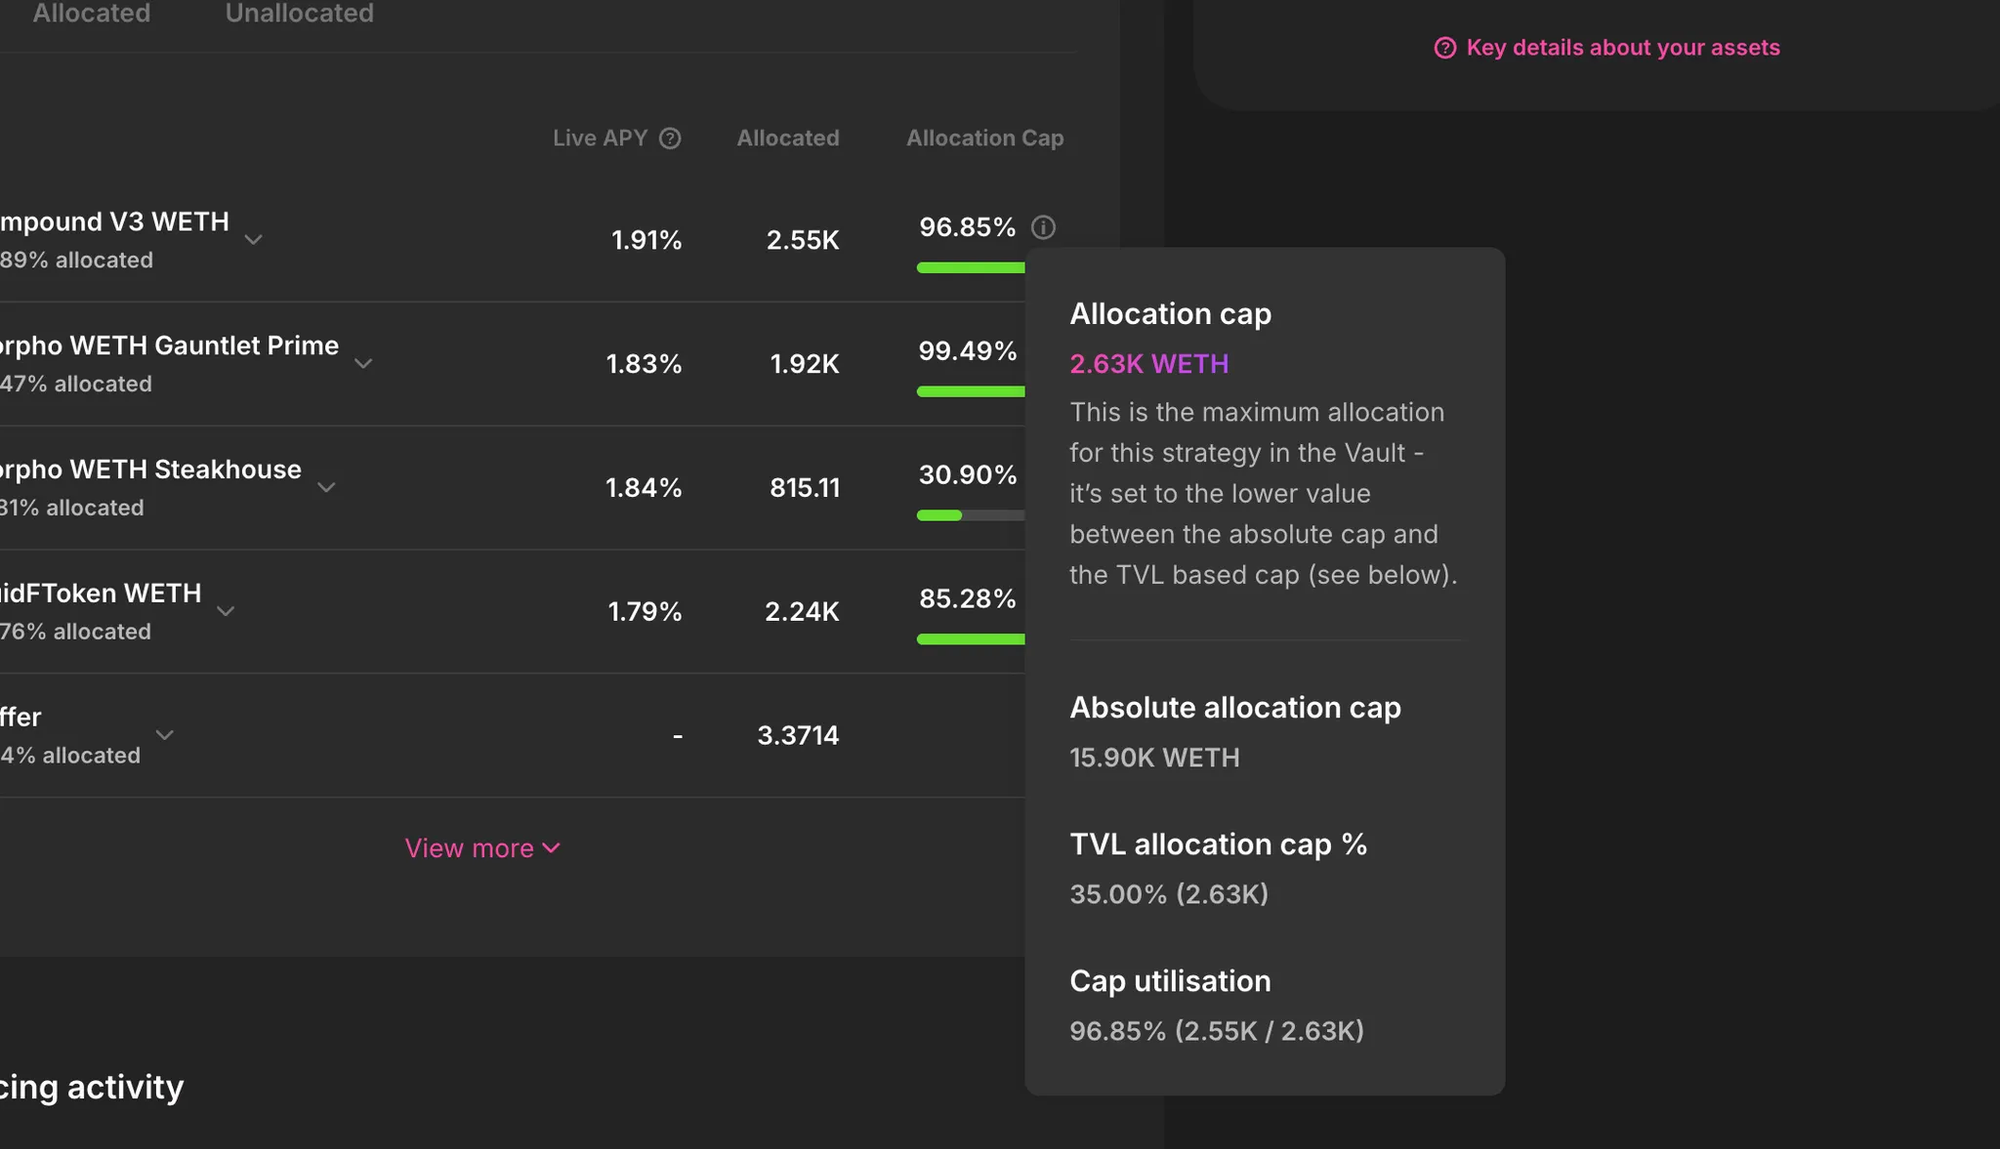Expand the FToken WETH row chevron
This screenshot has height=1149, width=2000.
pos(226,611)
